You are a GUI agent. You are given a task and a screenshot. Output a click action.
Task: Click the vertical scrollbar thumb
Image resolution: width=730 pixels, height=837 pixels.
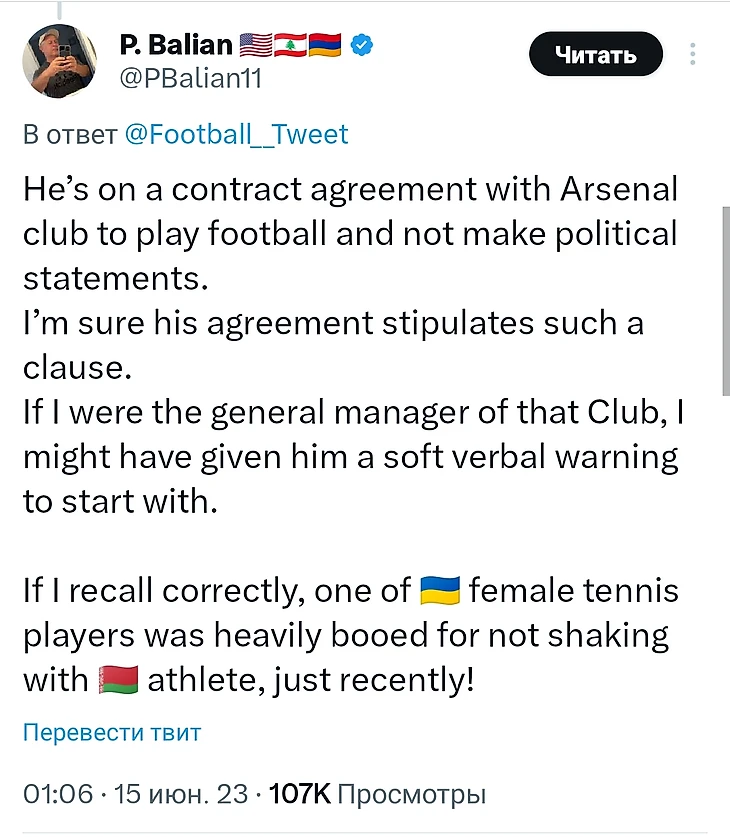[724, 300]
